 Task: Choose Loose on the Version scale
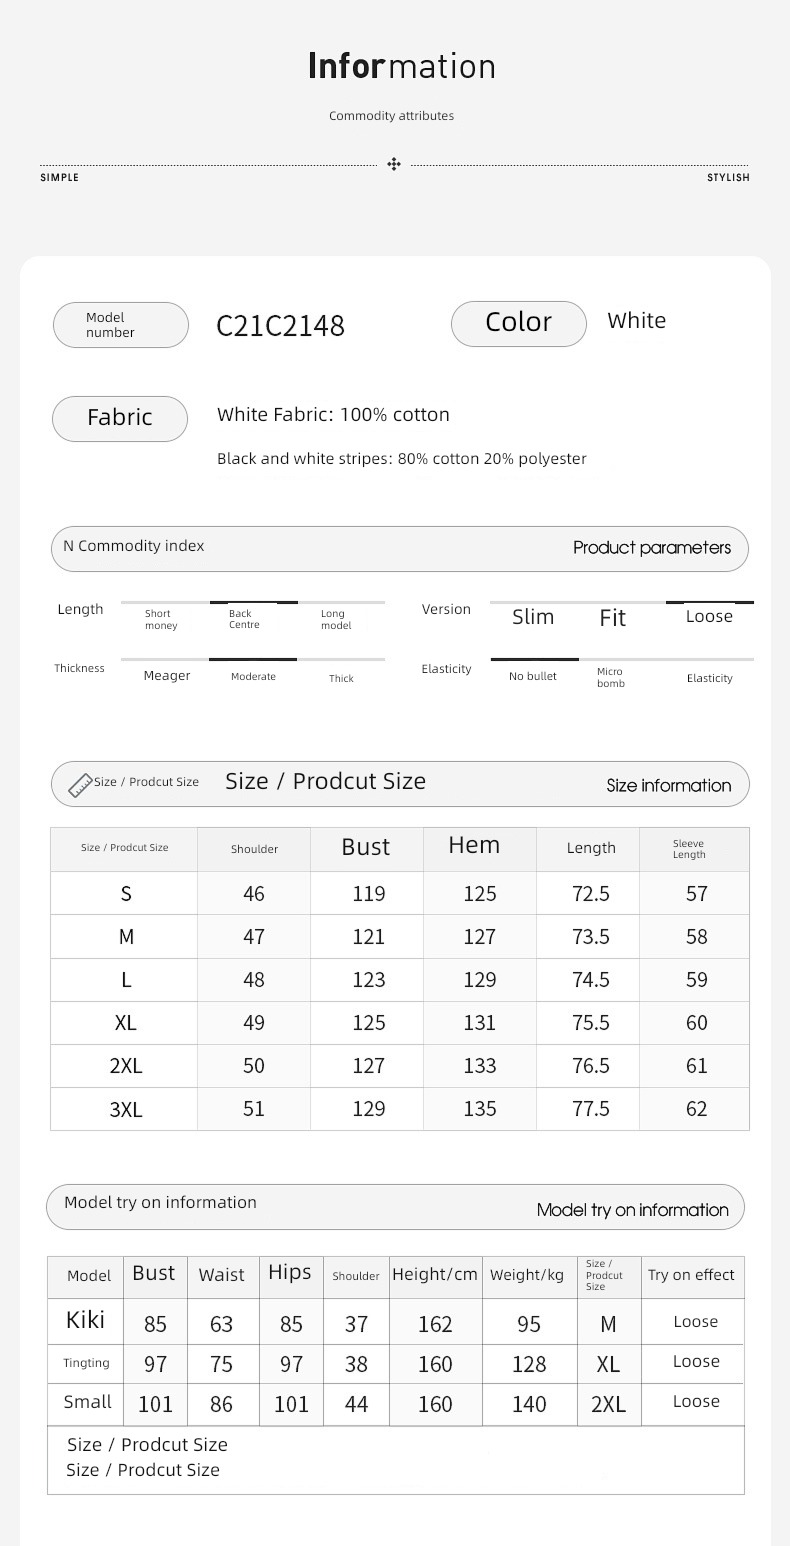709,615
